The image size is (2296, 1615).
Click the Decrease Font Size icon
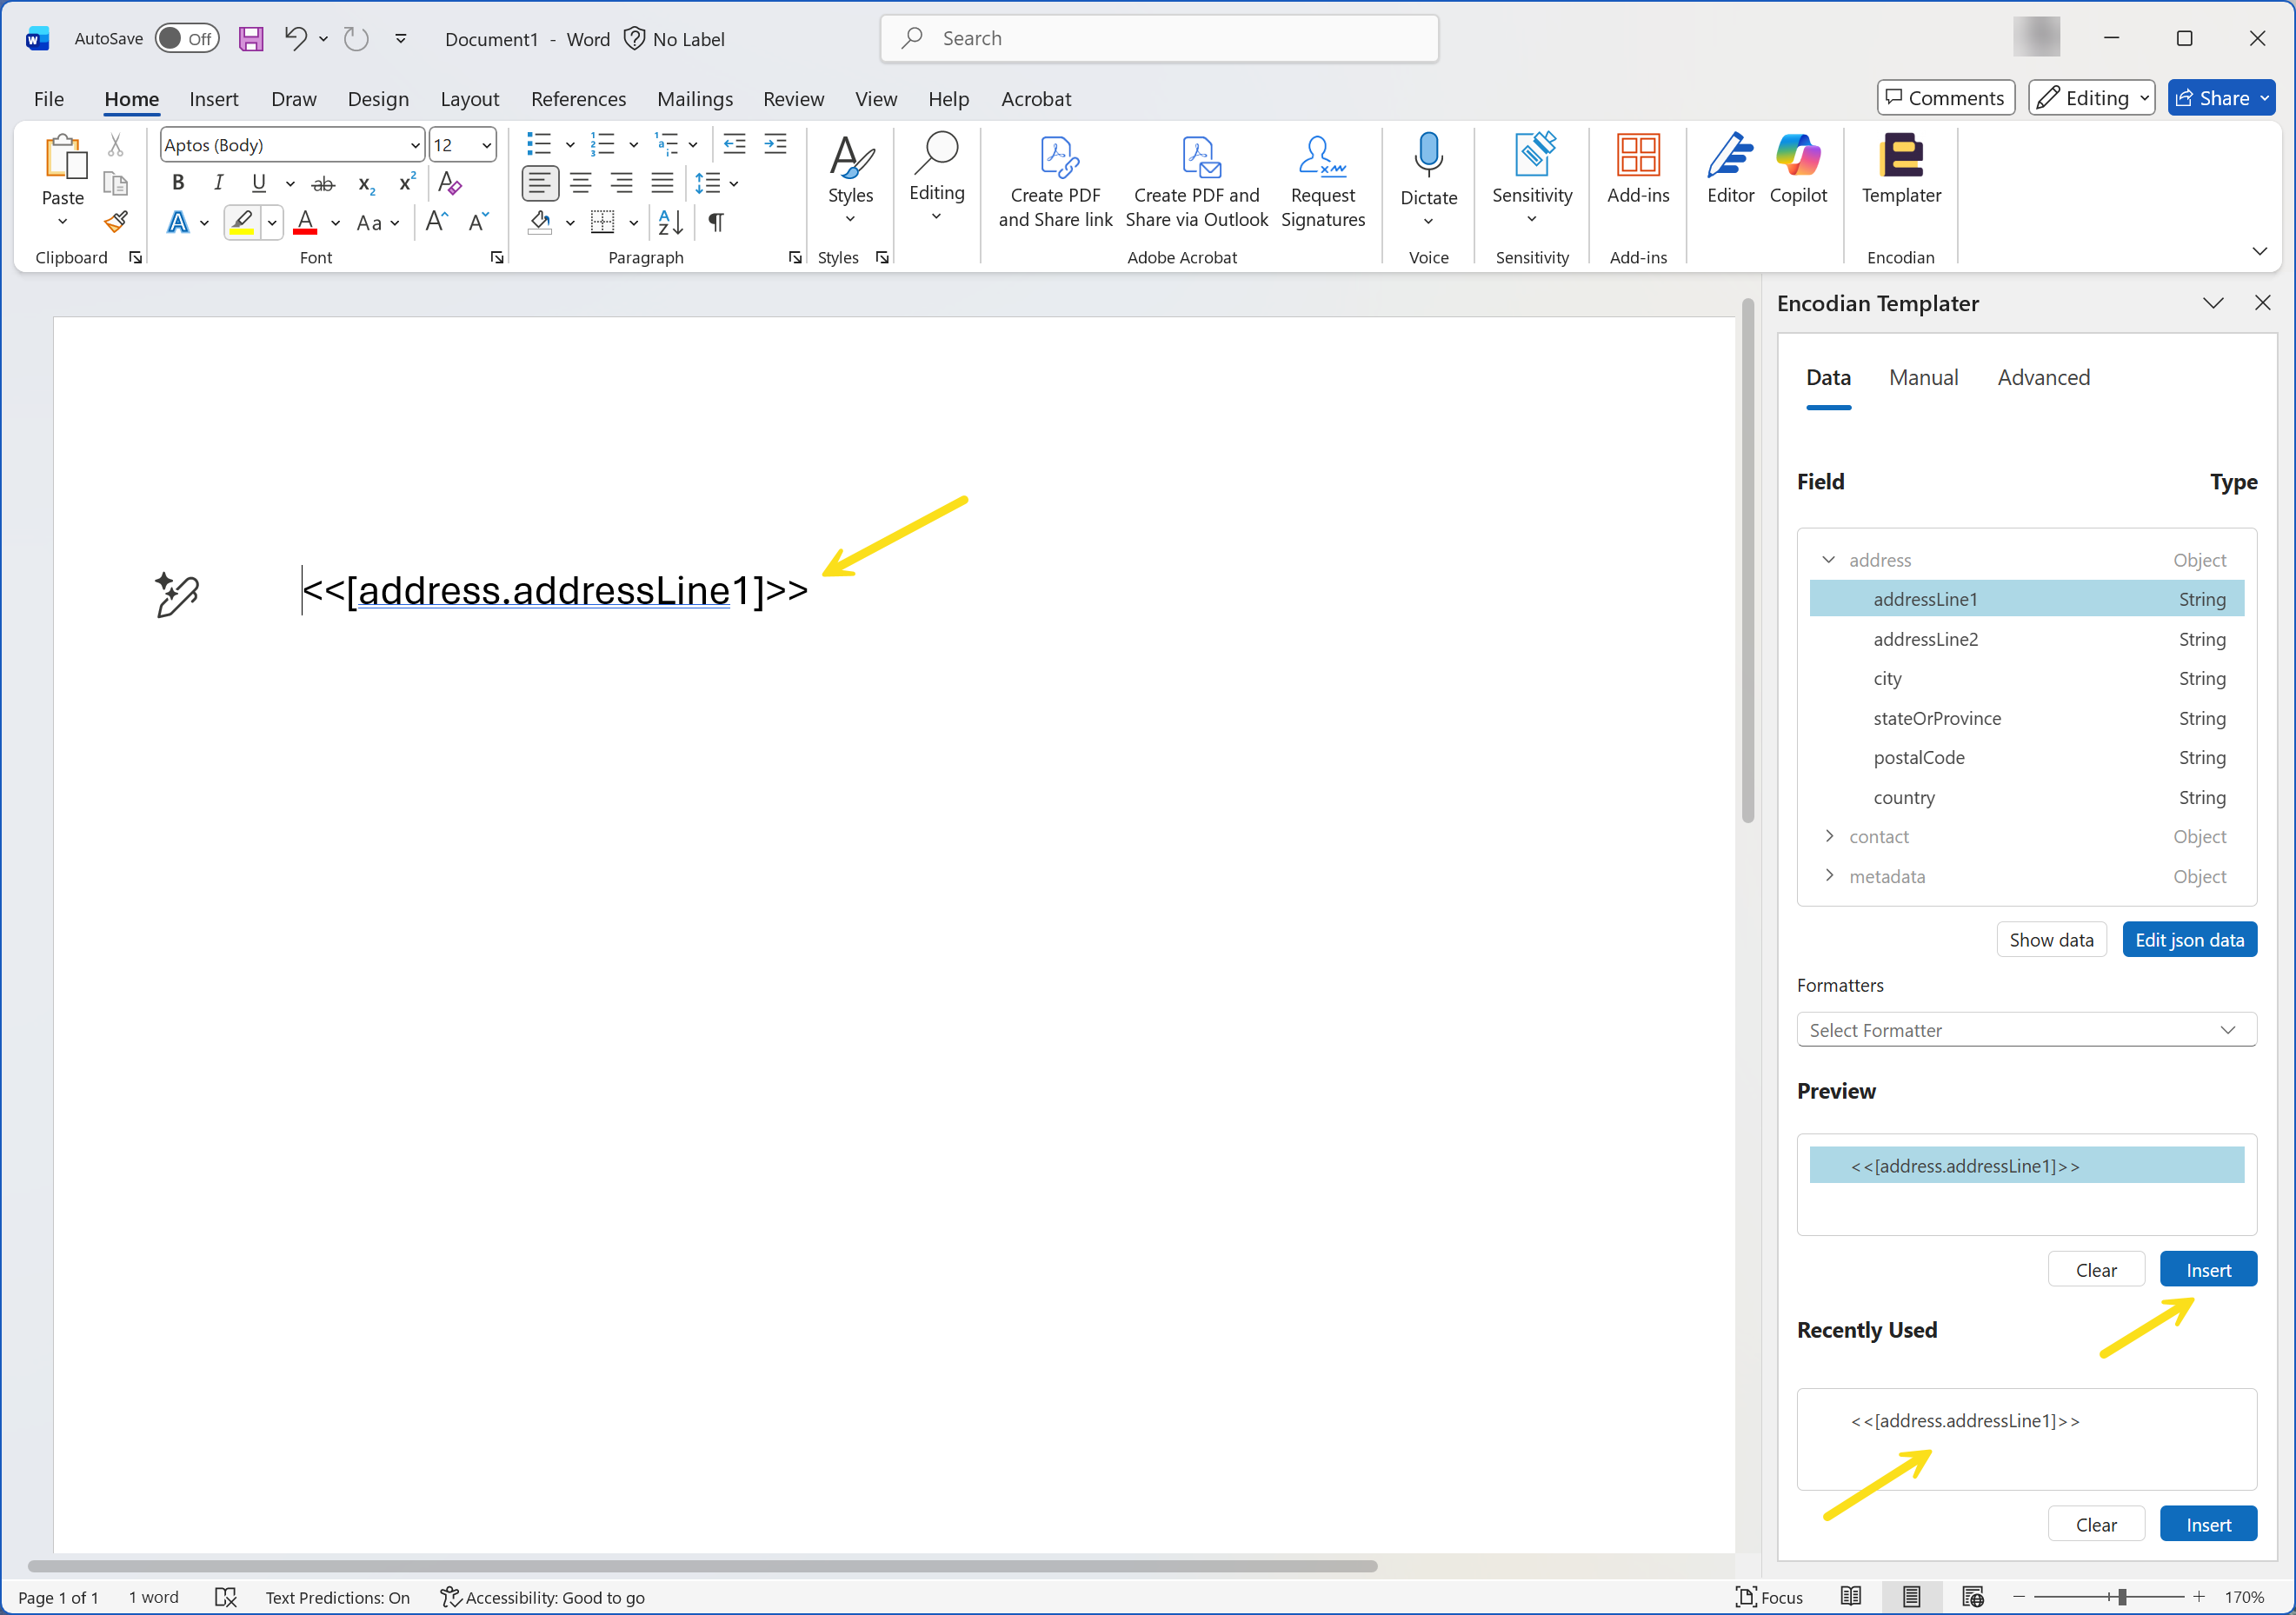click(479, 222)
